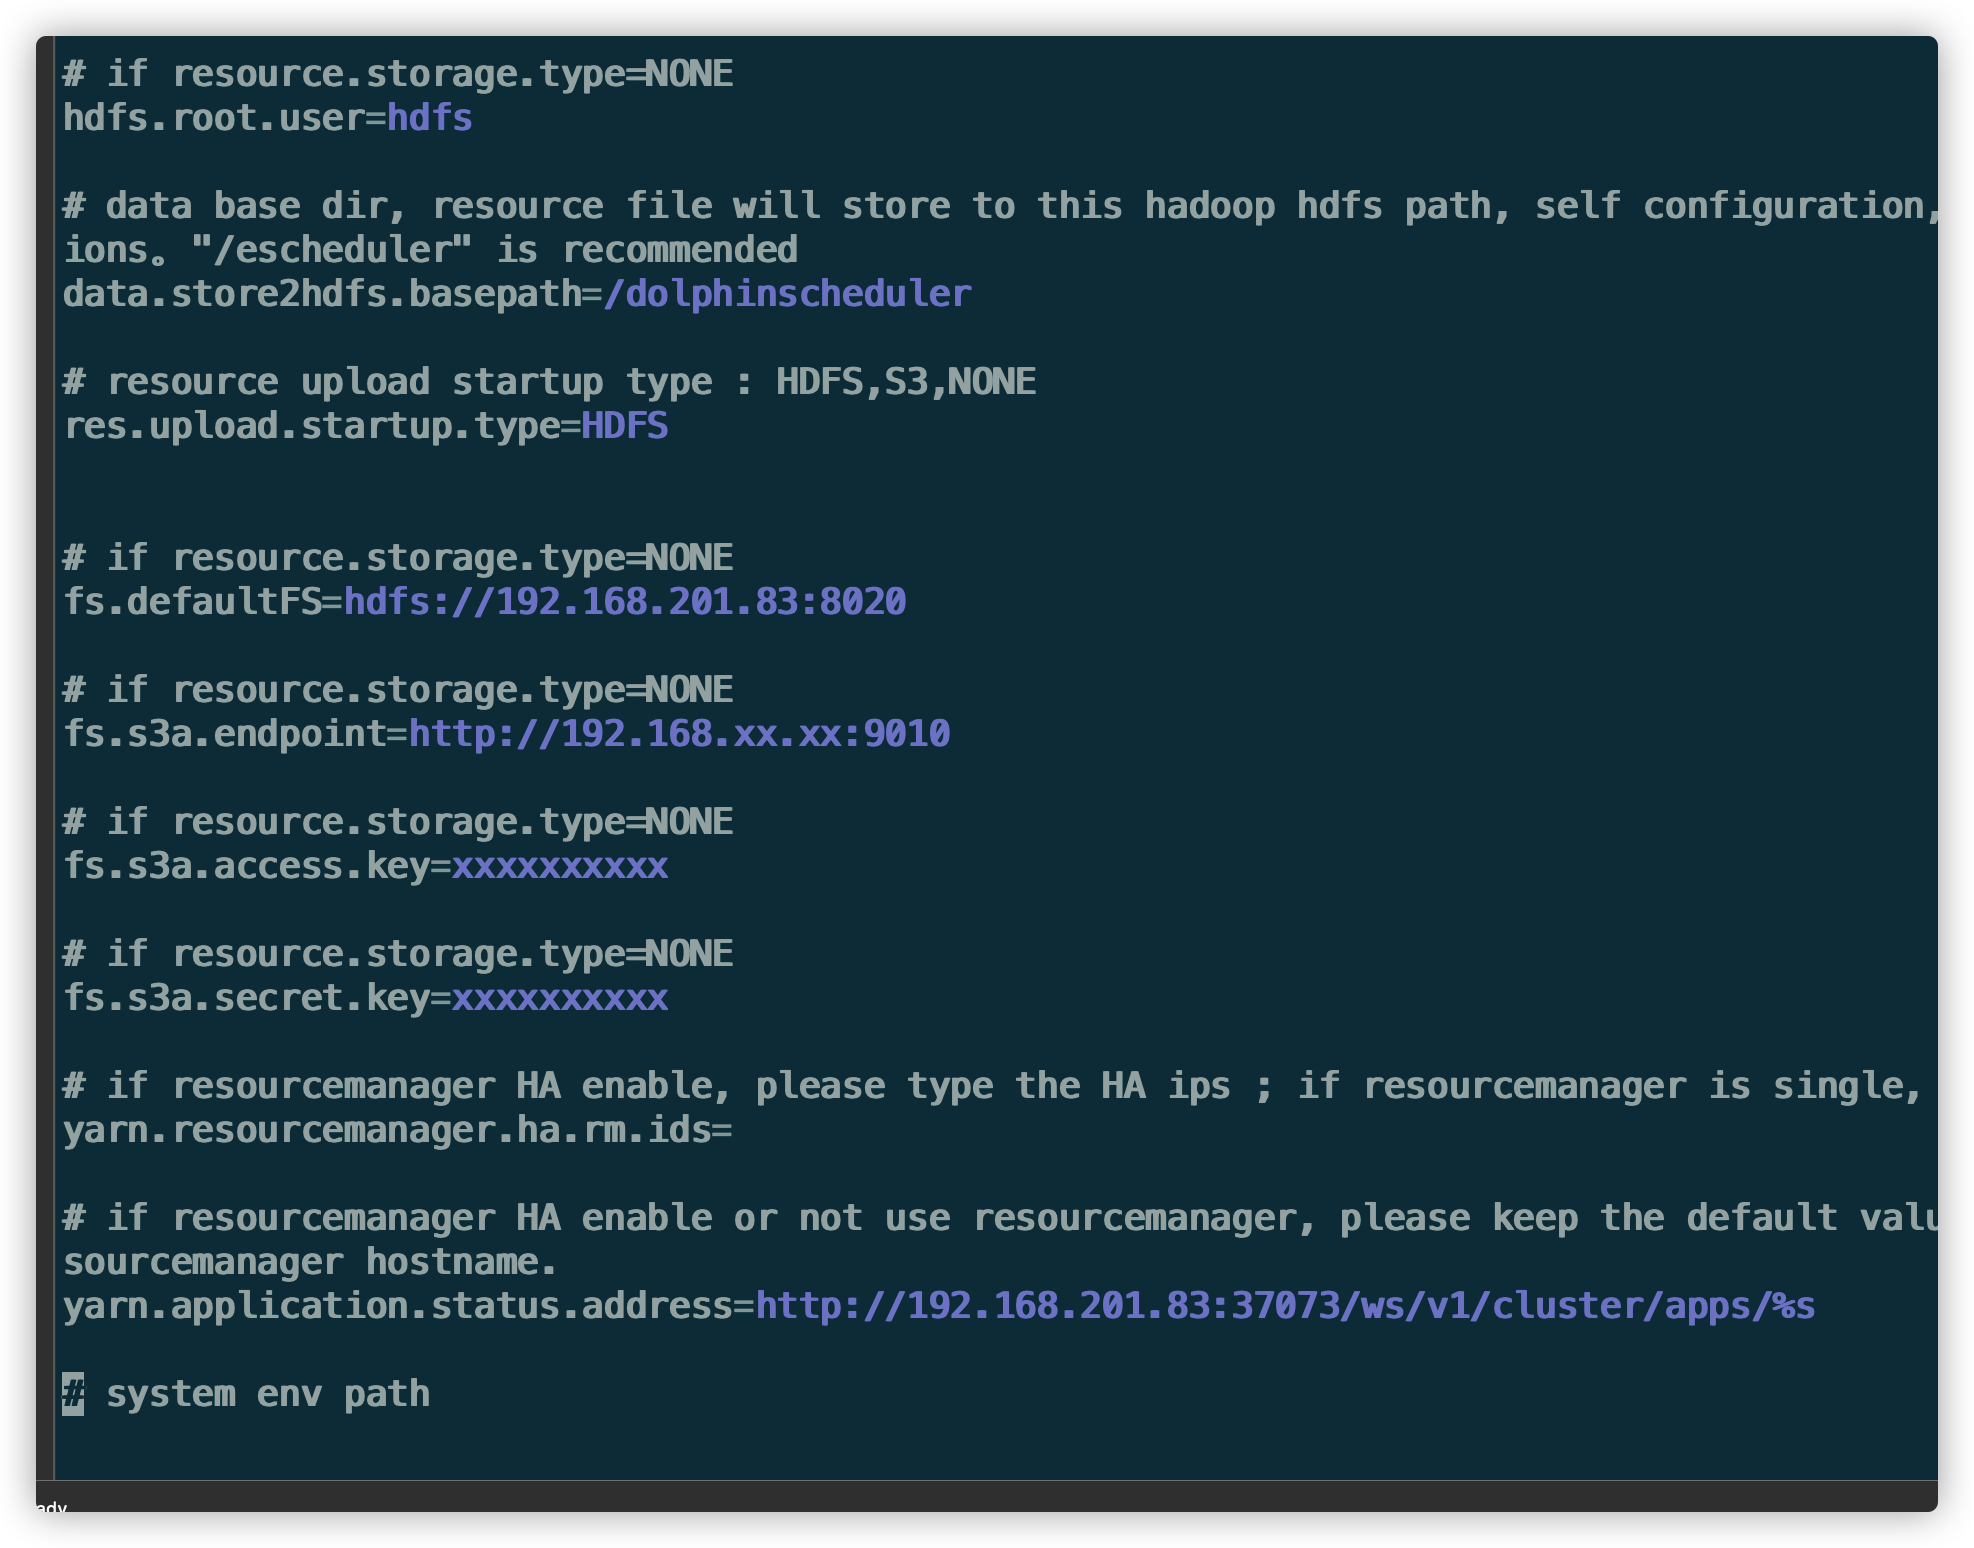
Task: Click the status bar at the window bottom
Action: (986, 1496)
